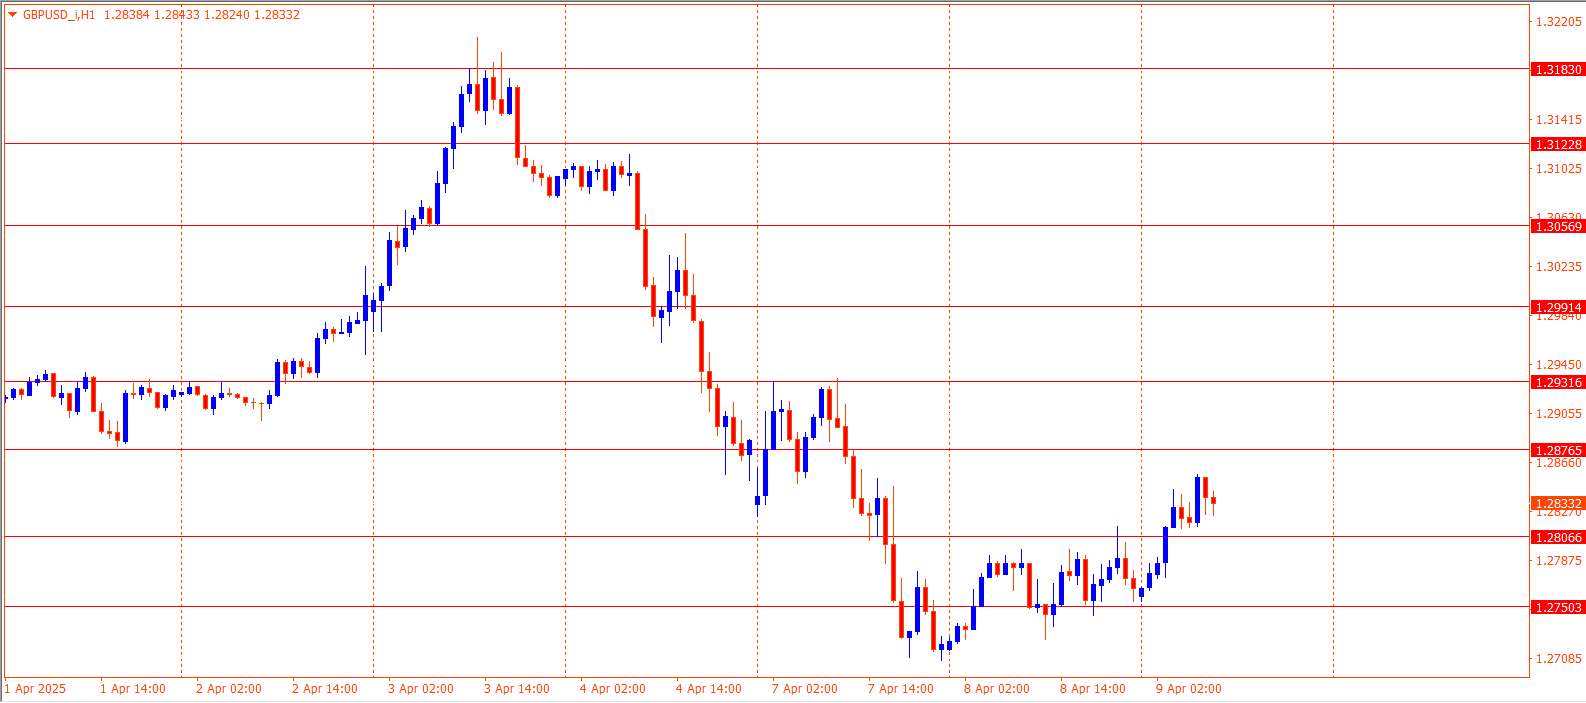Select the 1.31228 red price tag
1586x703 pixels.
1558,144
